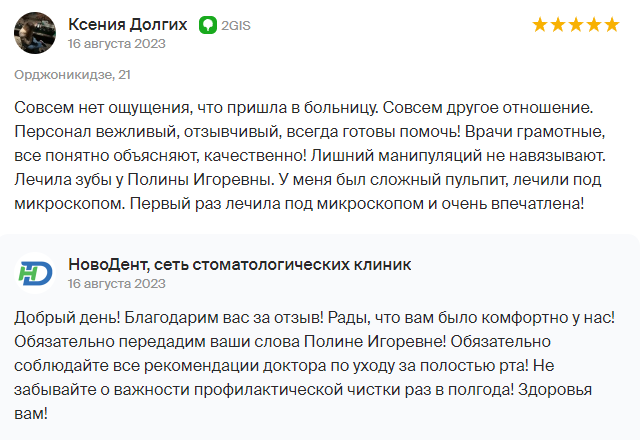Click the reviewer name Ксения Долгих
The height and width of the screenshot is (440, 643).
(x=128, y=25)
